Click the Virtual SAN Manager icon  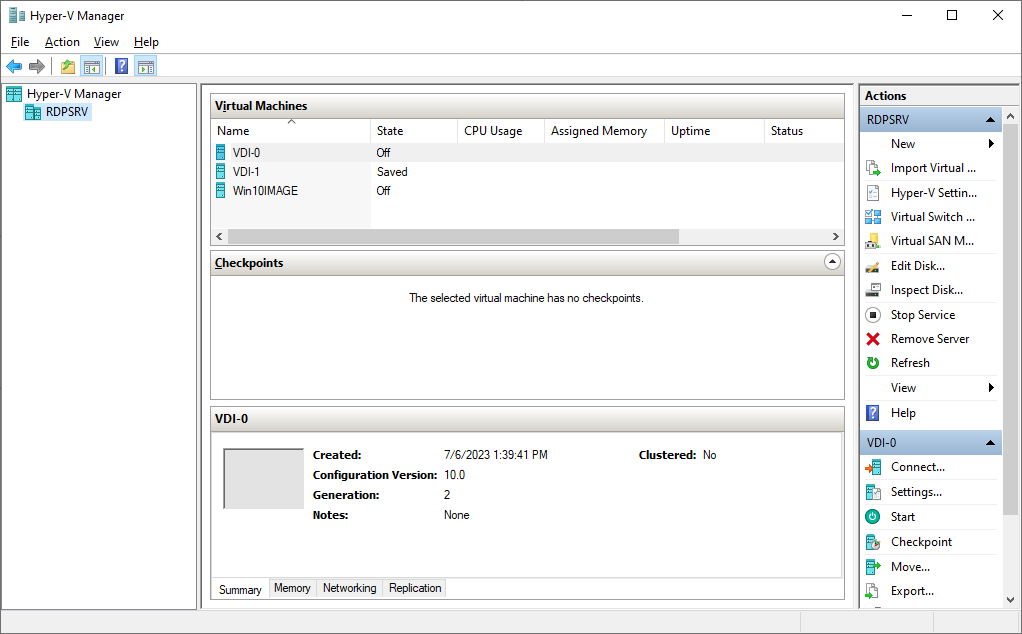pyautogui.click(x=873, y=241)
